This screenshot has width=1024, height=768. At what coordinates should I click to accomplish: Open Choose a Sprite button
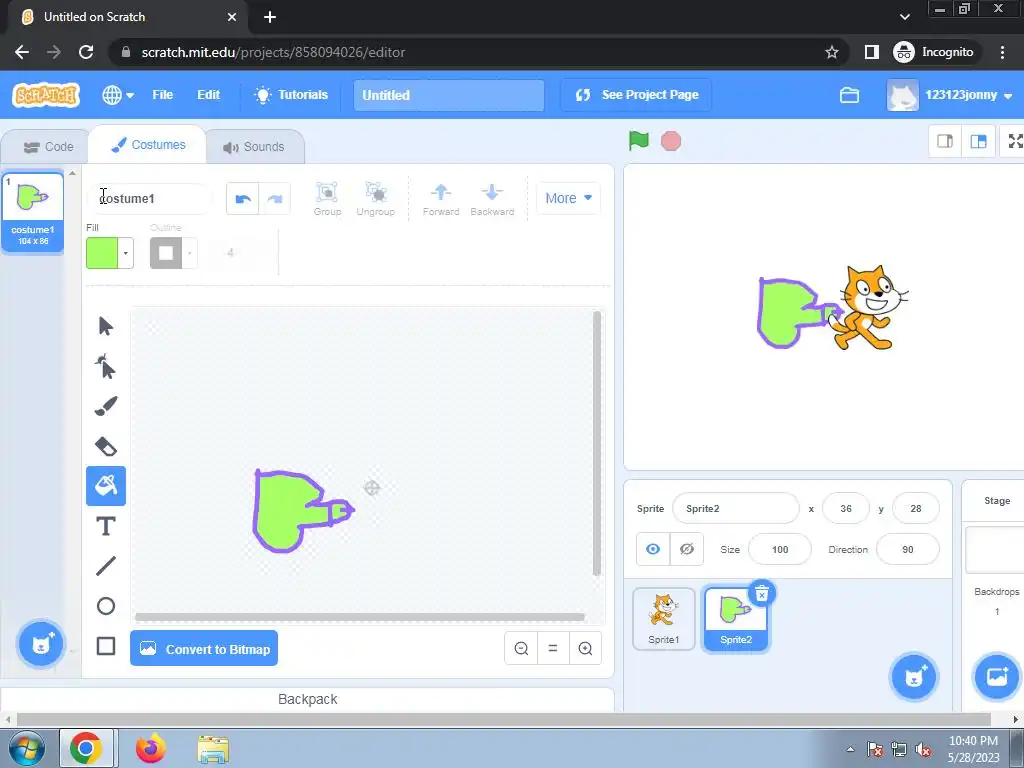(914, 677)
